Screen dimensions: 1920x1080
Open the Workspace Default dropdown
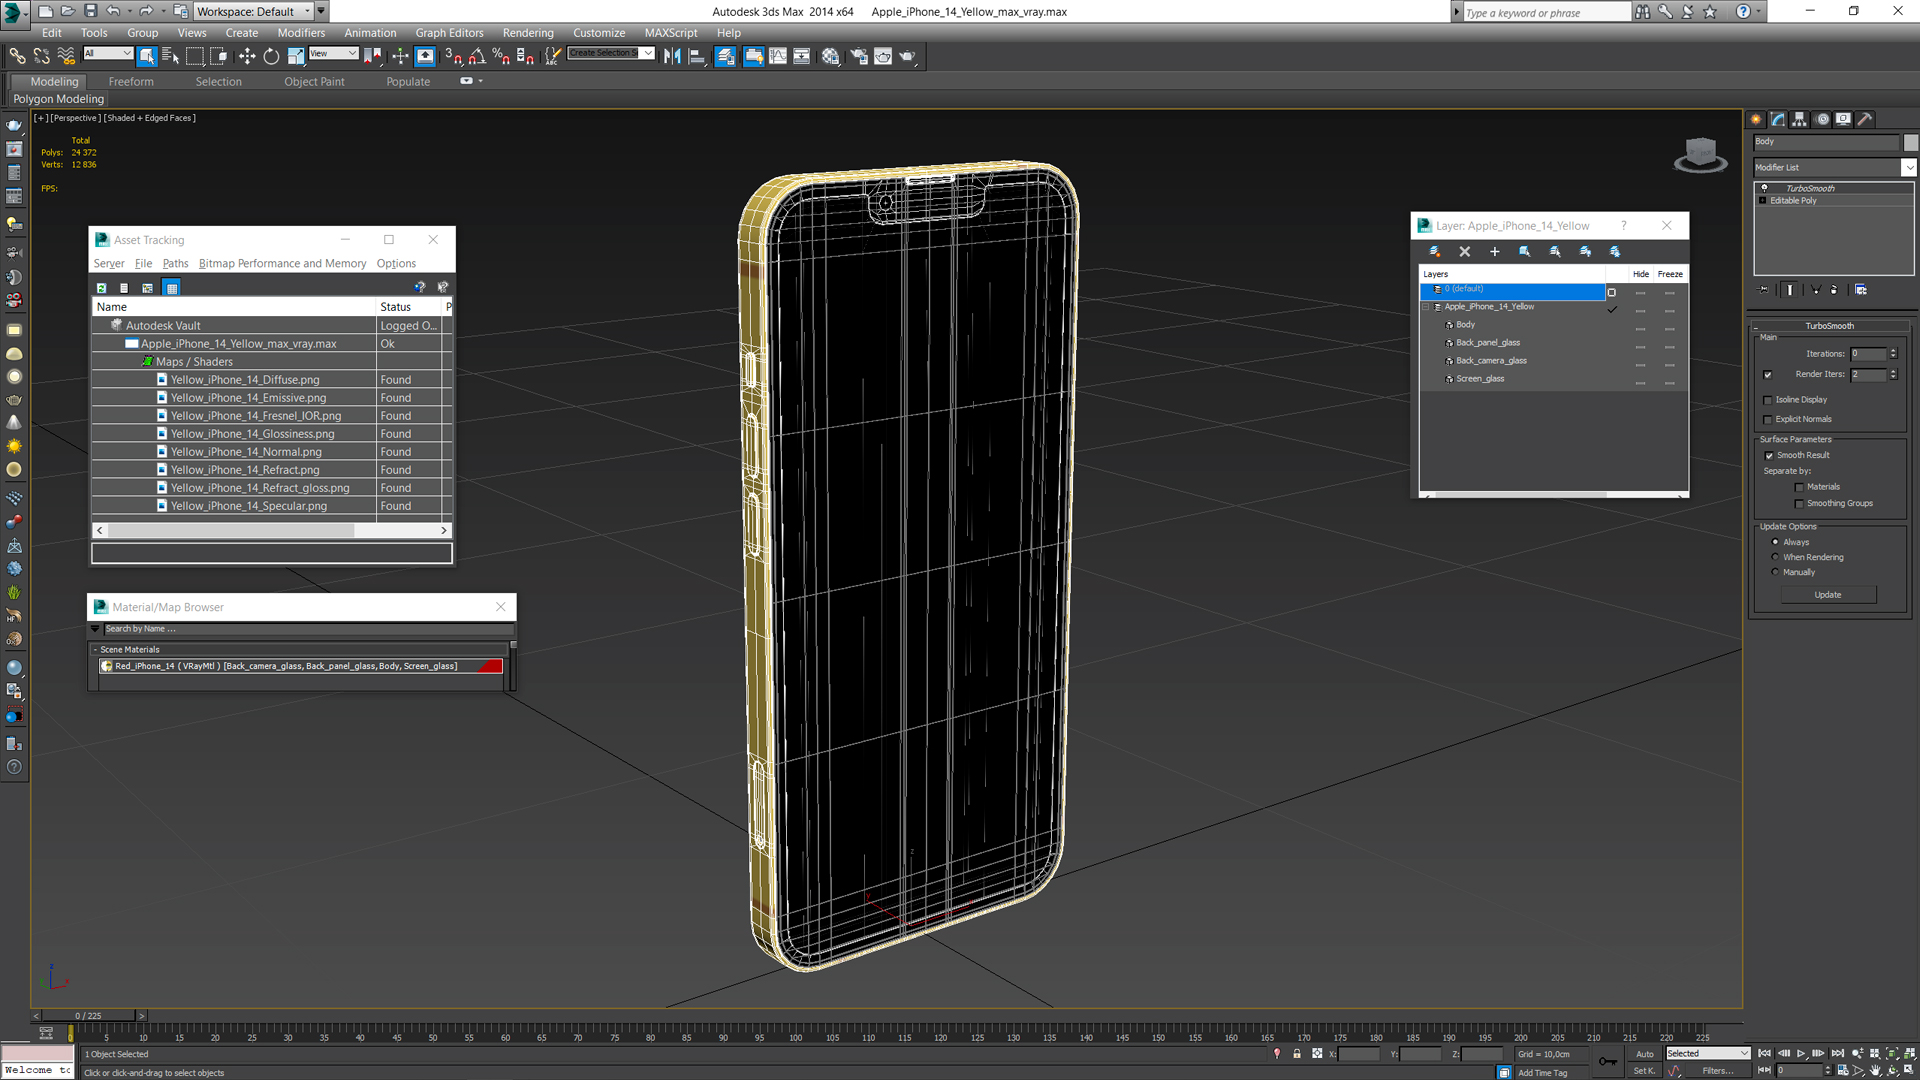pos(253,11)
